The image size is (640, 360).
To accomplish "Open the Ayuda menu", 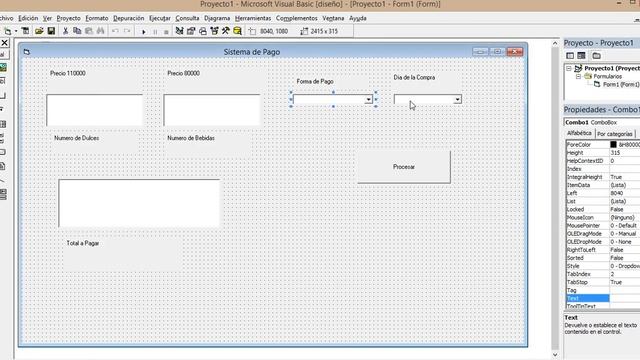I will (358, 18).
